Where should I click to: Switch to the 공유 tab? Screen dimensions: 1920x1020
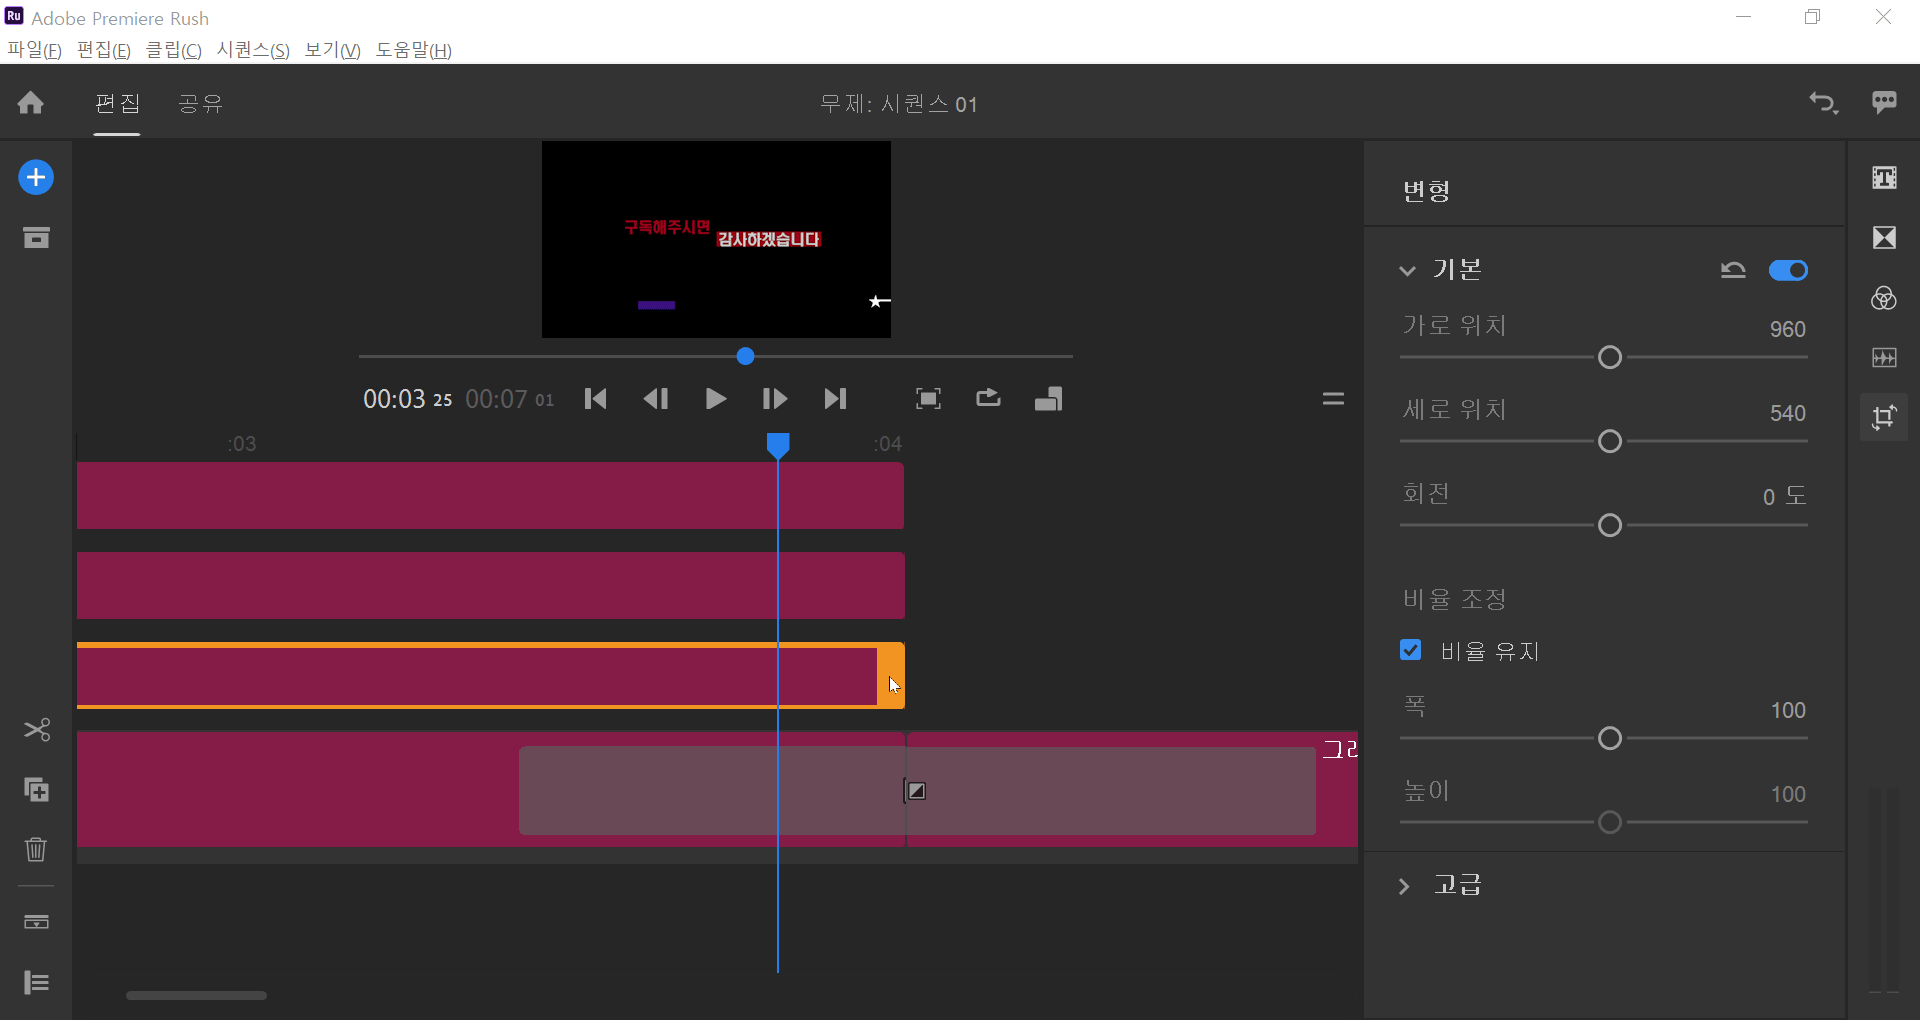pyautogui.click(x=200, y=104)
